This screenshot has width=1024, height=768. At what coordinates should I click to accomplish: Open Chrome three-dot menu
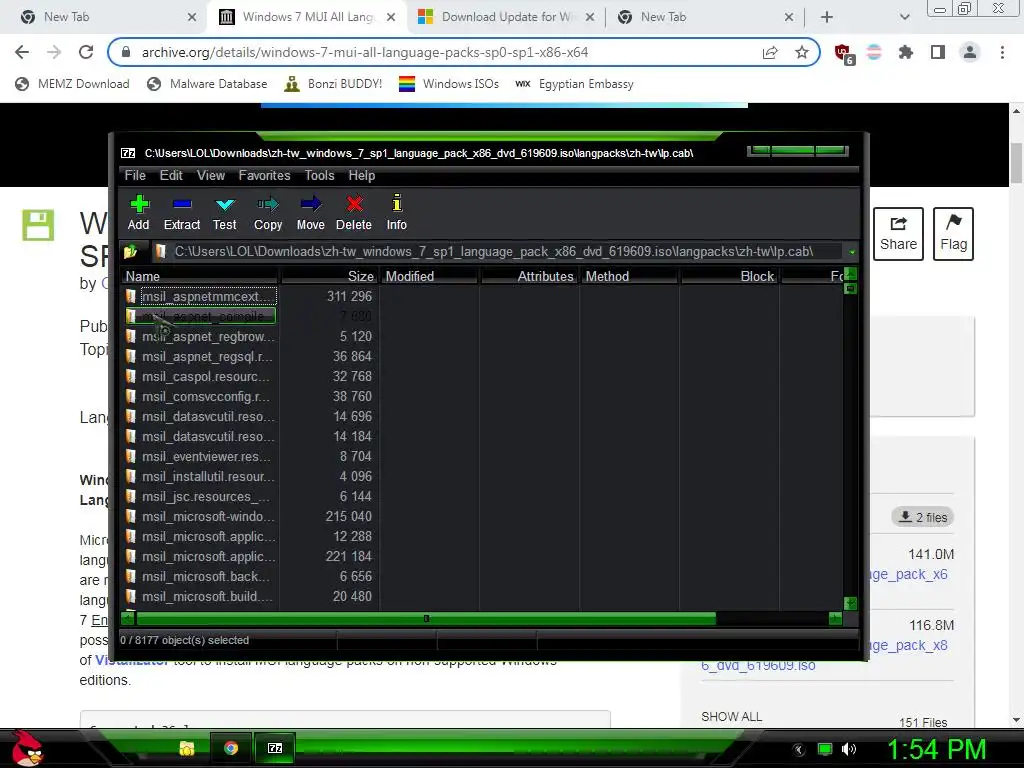(x=1002, y=52)
